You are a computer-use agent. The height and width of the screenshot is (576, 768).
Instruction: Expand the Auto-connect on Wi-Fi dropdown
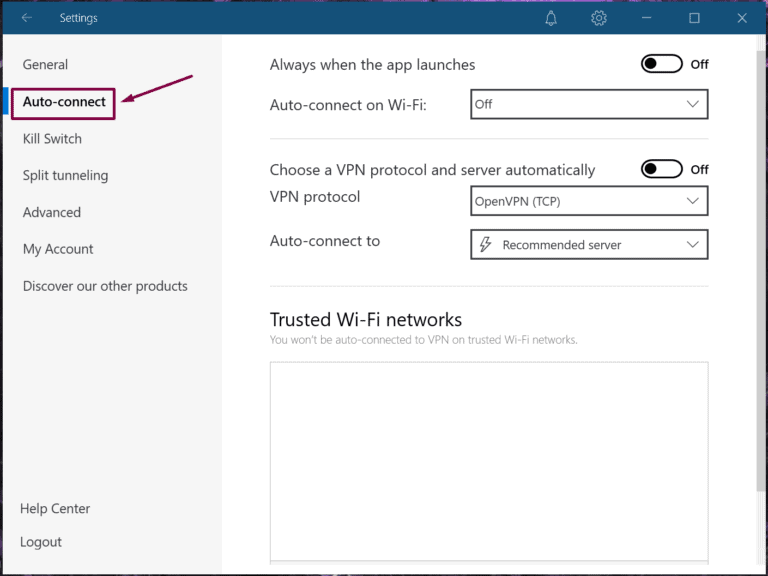tap(589, 104)
